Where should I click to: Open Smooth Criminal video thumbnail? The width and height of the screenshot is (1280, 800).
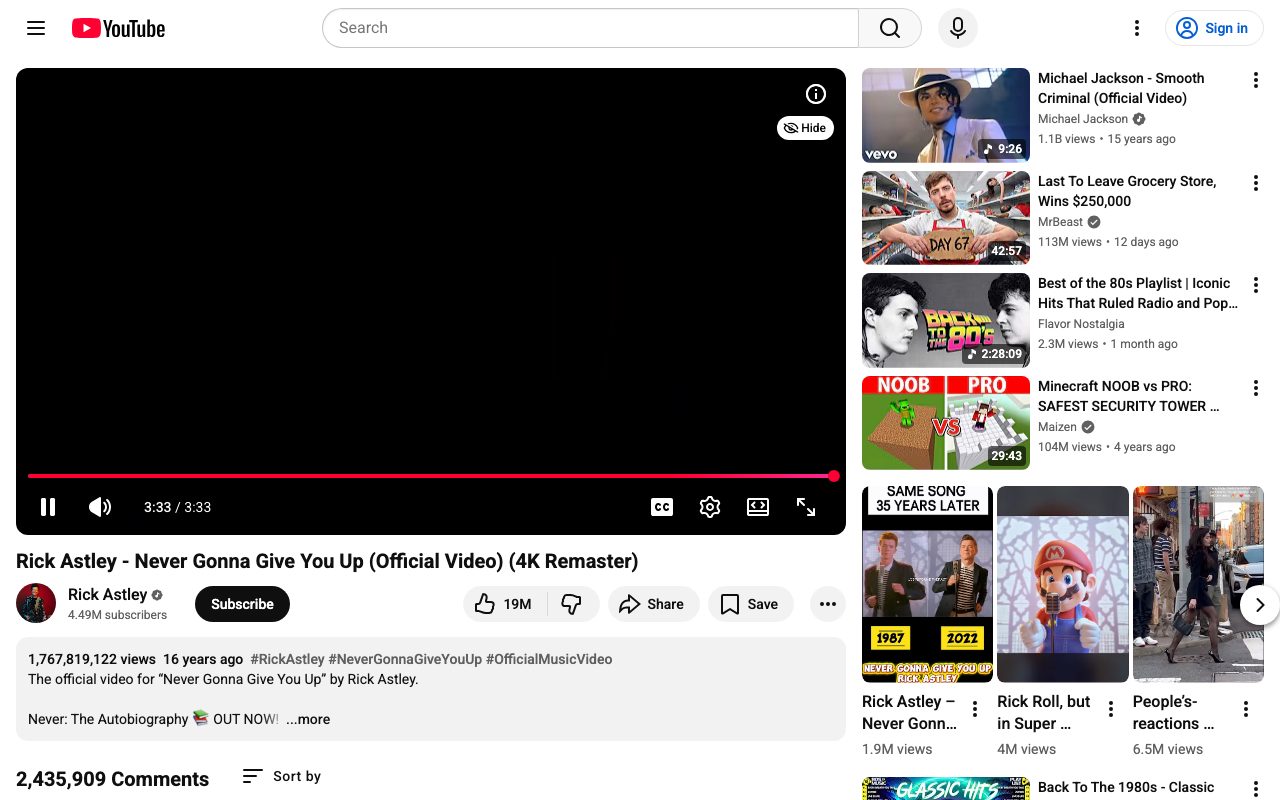[946, 115]
